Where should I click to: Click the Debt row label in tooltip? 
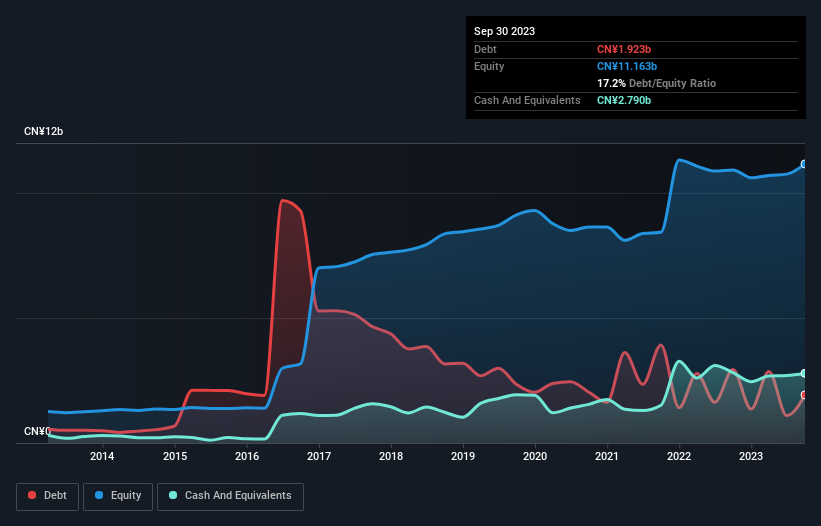(x=485, y=49)
